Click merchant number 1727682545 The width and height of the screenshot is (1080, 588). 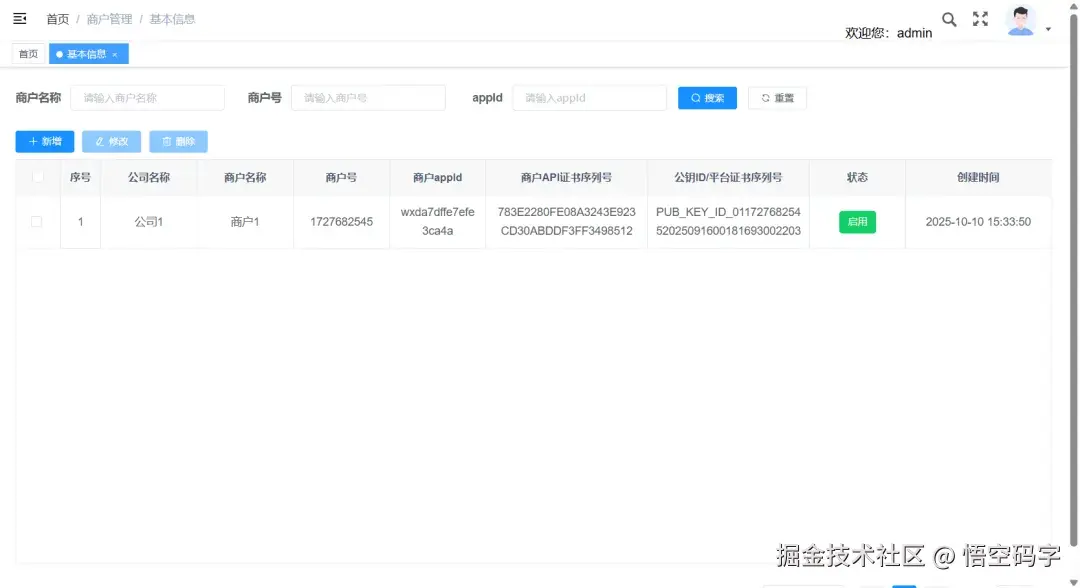coord(342,222)
